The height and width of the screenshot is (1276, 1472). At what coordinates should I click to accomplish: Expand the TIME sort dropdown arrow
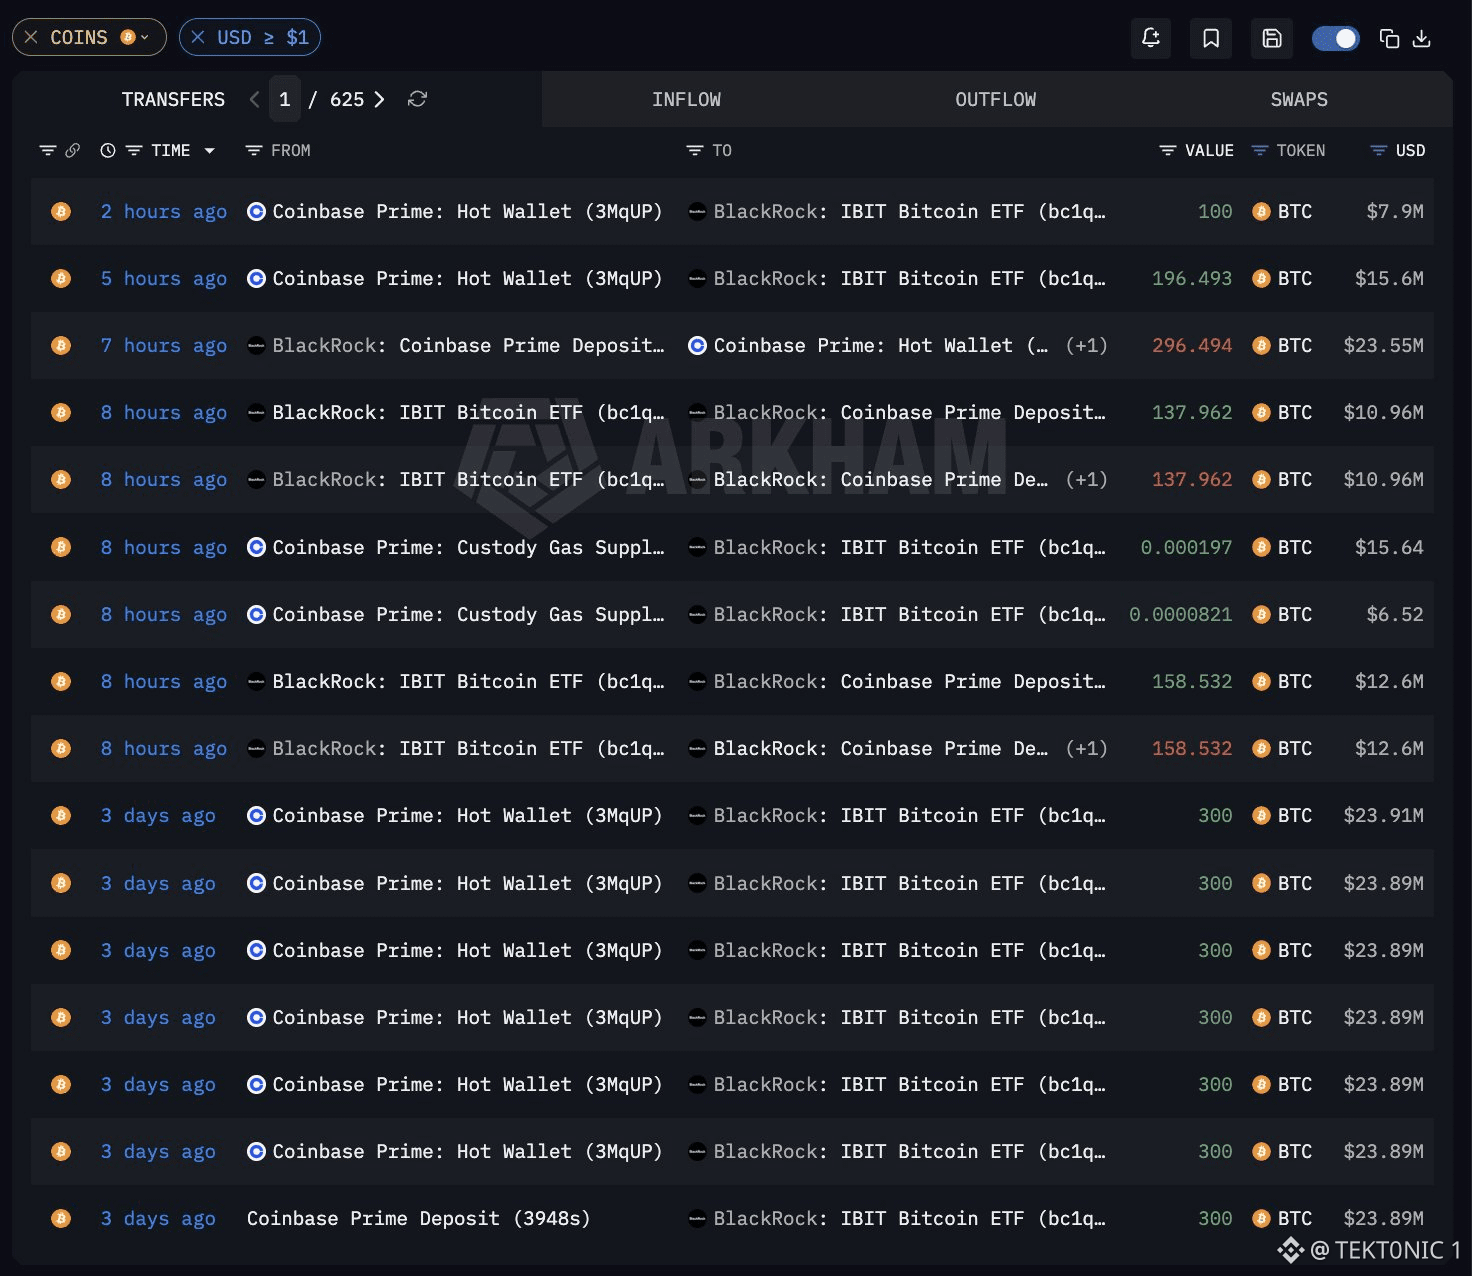[x=210, y=150]
